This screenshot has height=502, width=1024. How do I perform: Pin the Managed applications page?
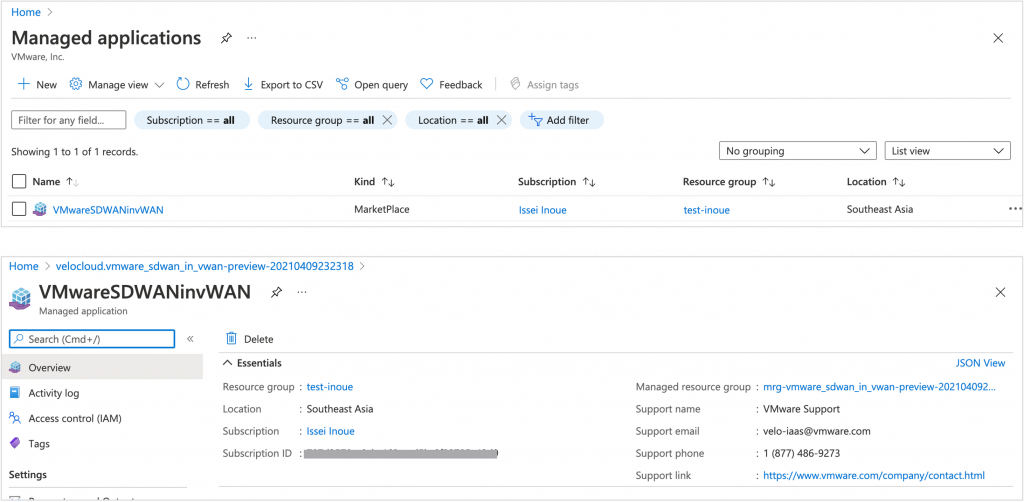pos(226,38)
